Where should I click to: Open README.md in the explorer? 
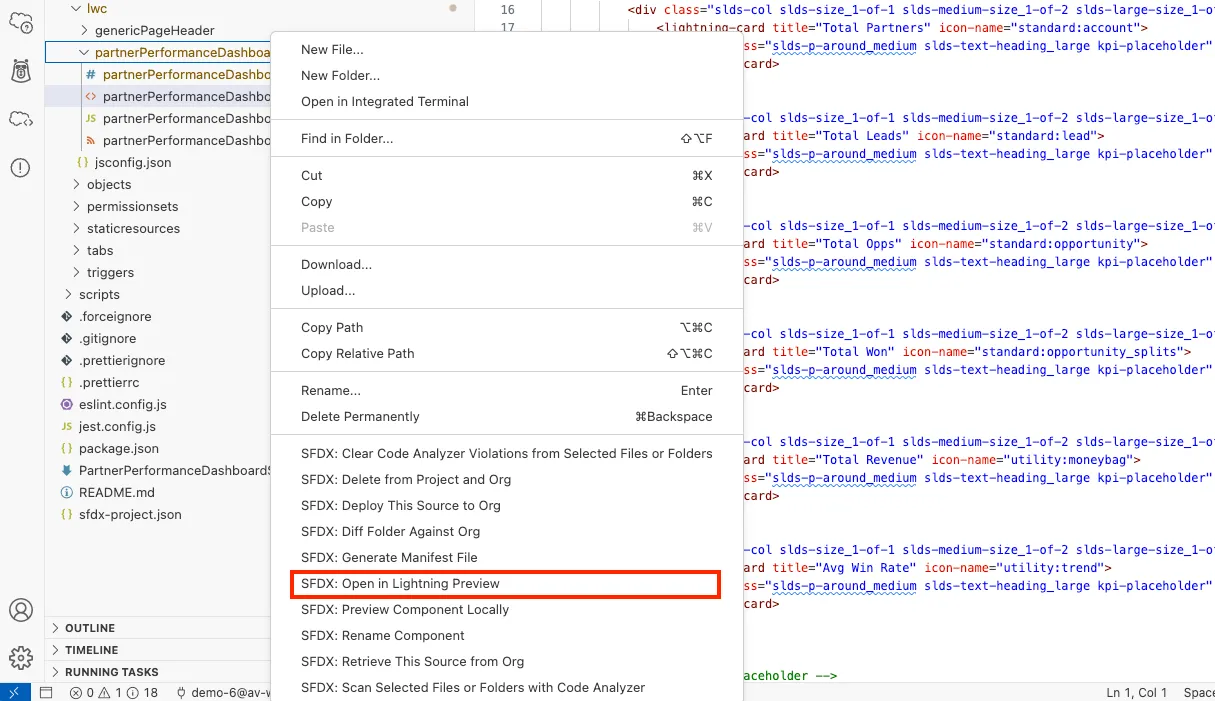click(x=116, y=493)
